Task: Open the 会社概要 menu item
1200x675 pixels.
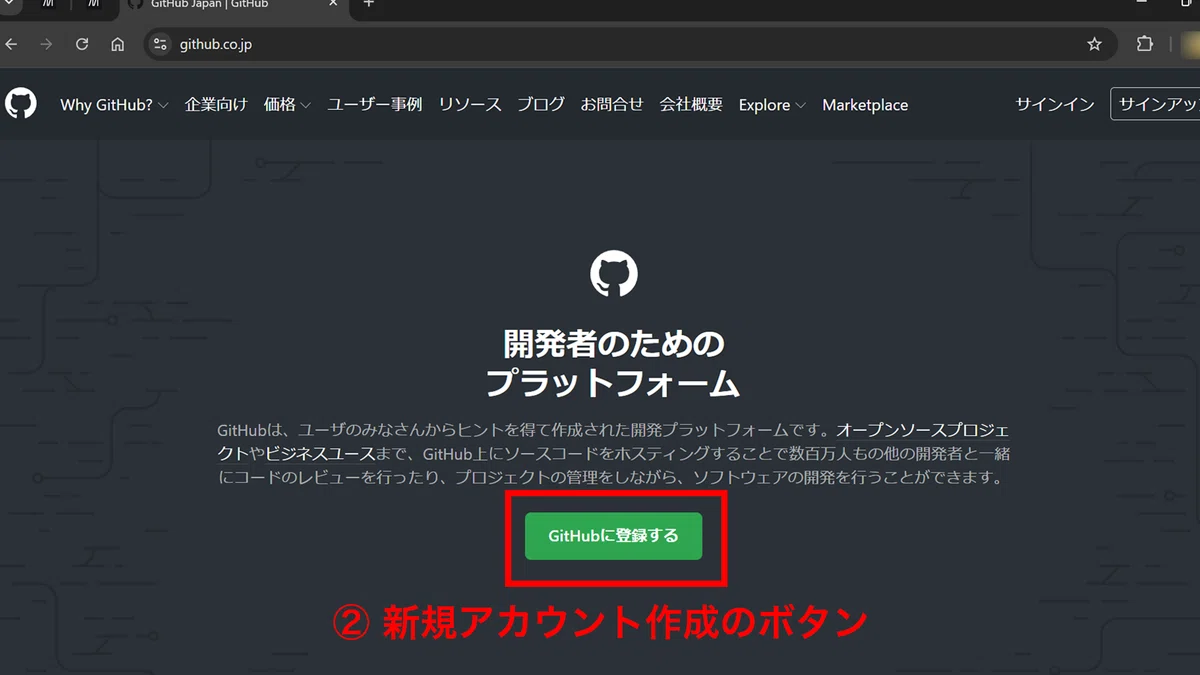Action: click(691, 105)
